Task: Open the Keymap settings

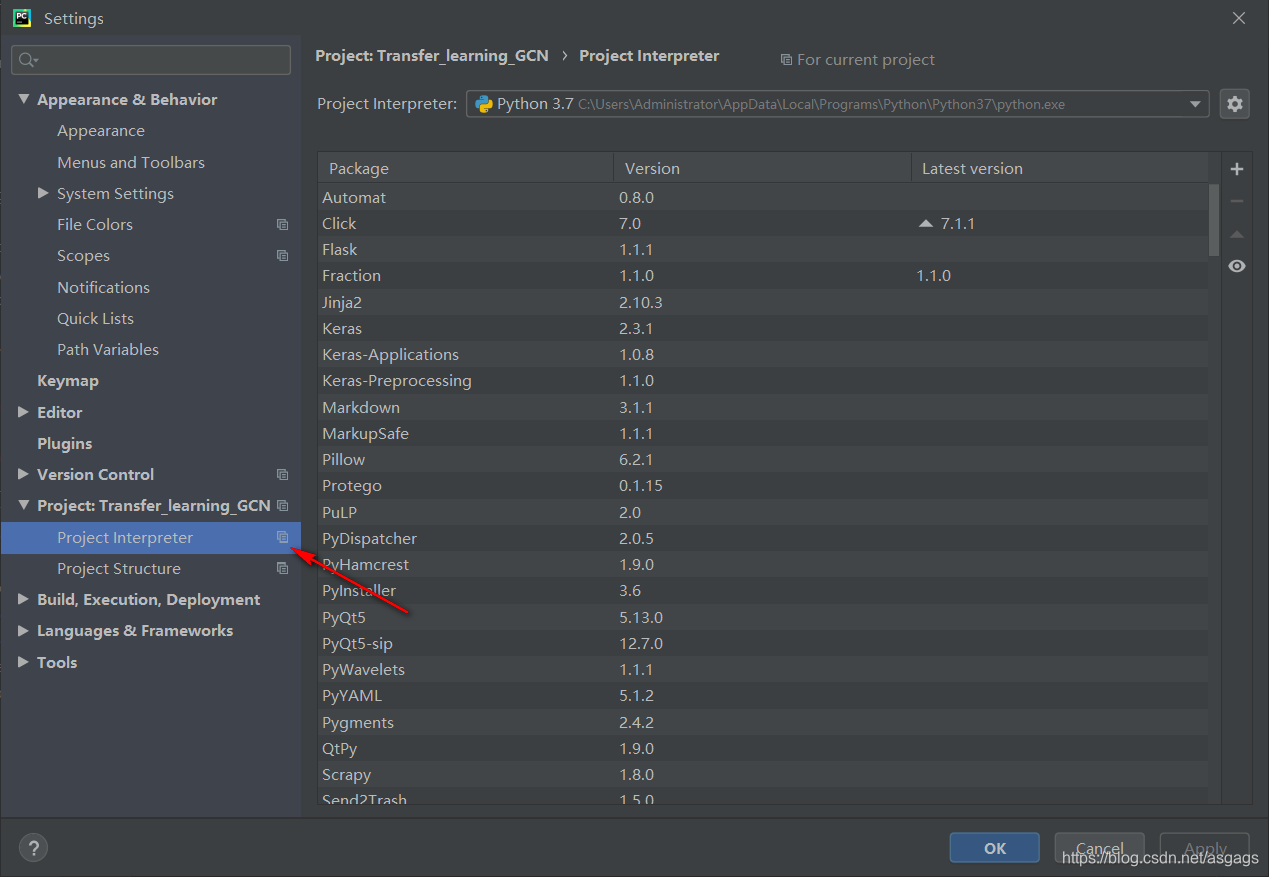Action: tap(67, 381)
